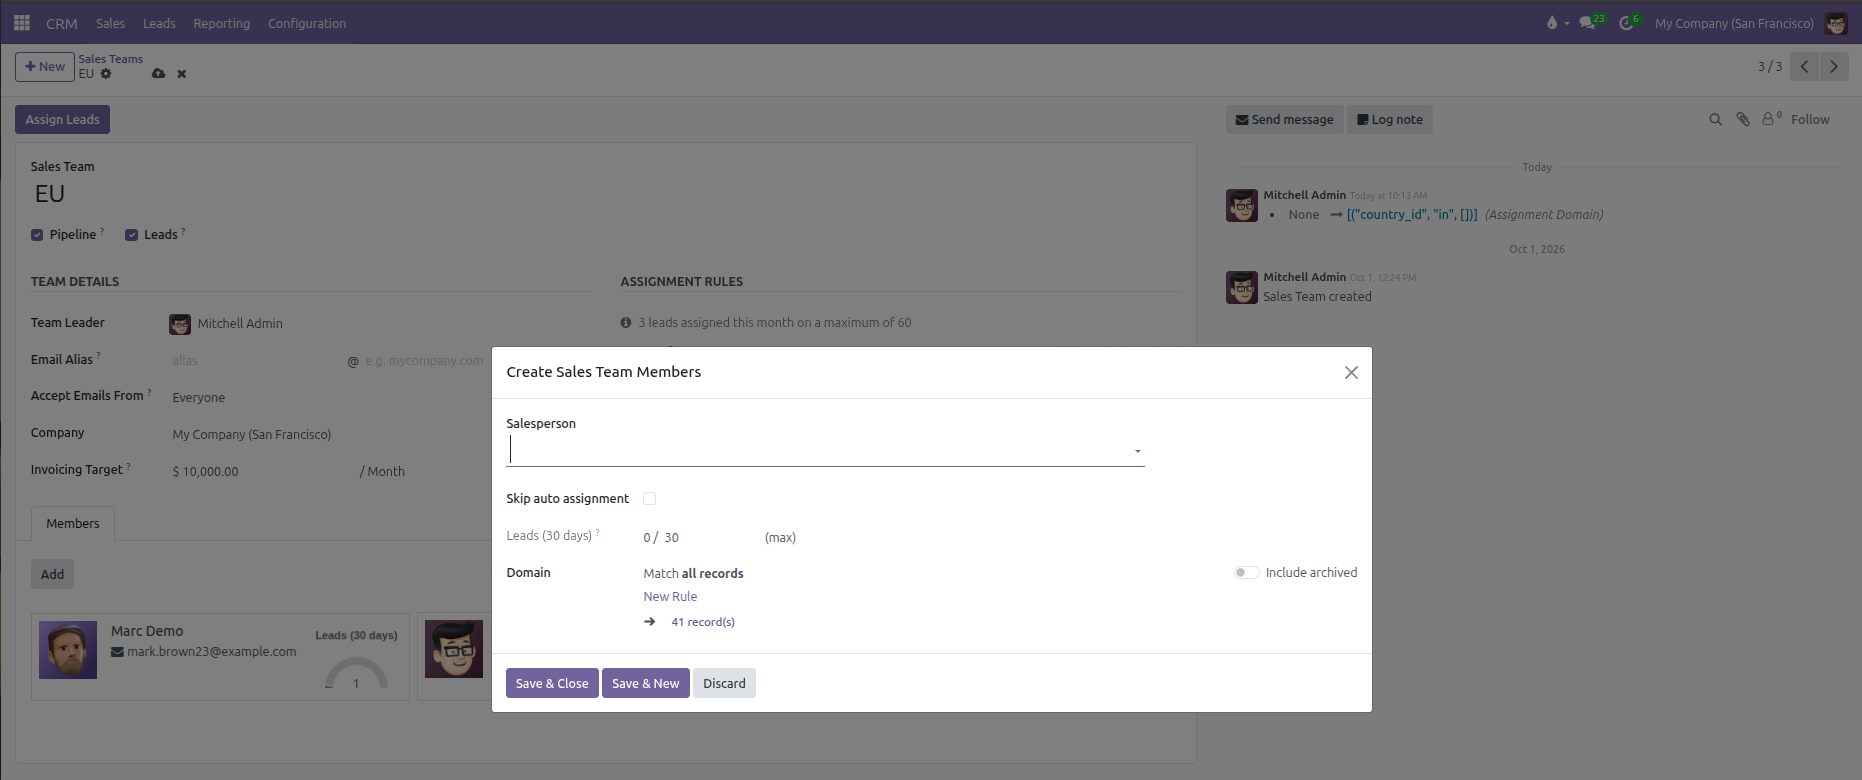The height and width of the screenshot is (780, 1862).
Task: Click the mark.brown23@example.com email link
Action: [211, 651]
